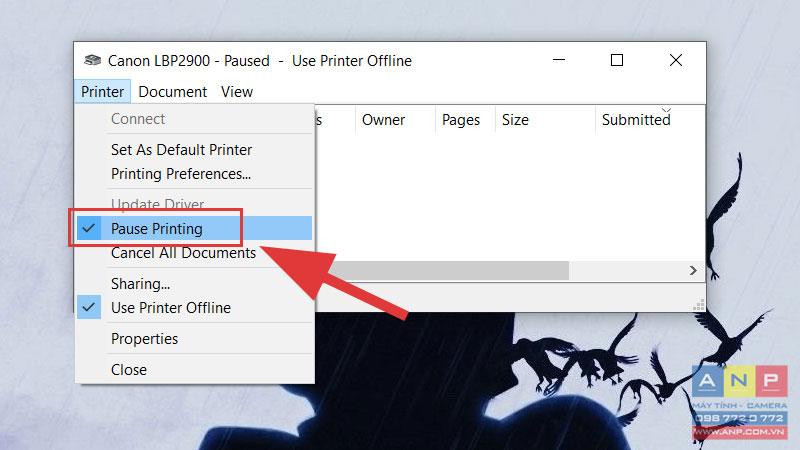This screenshot has width=800, height=450.
Task: Open Printing Preferences...
Action: tap(194, 174)
